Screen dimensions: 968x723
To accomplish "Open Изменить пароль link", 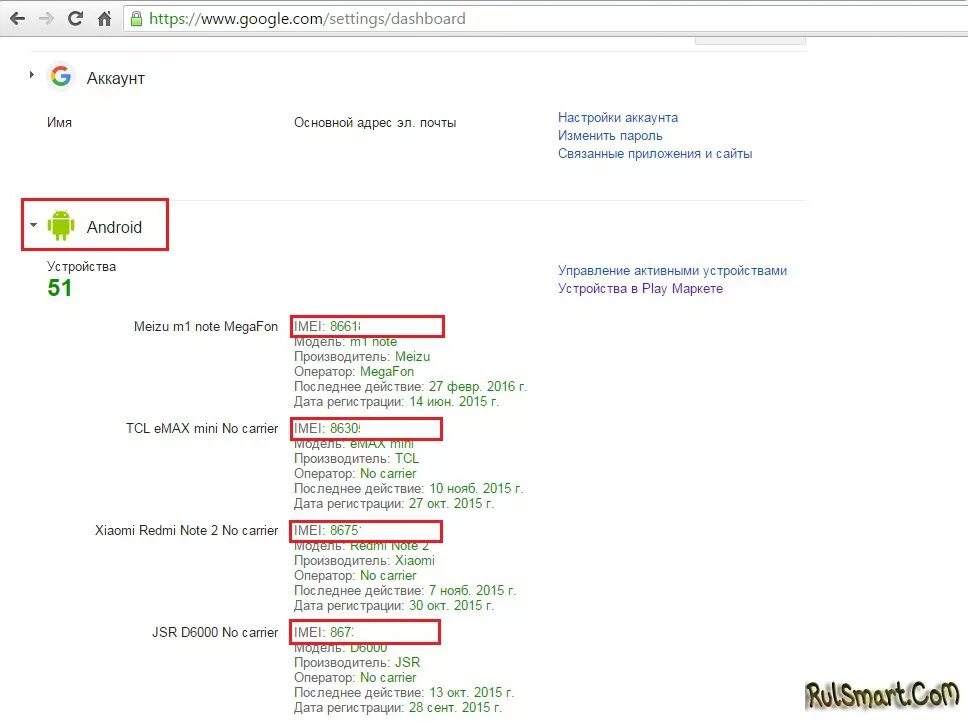I will tap(610, 135).
